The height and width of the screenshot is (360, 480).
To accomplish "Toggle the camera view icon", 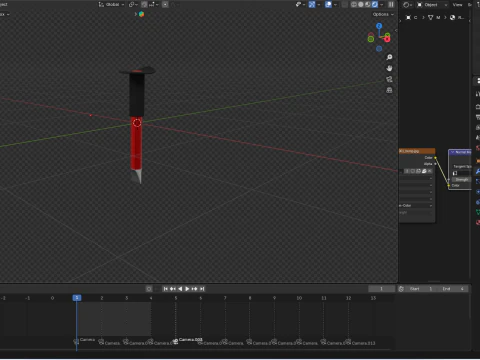I will click(x=389, y=79).
